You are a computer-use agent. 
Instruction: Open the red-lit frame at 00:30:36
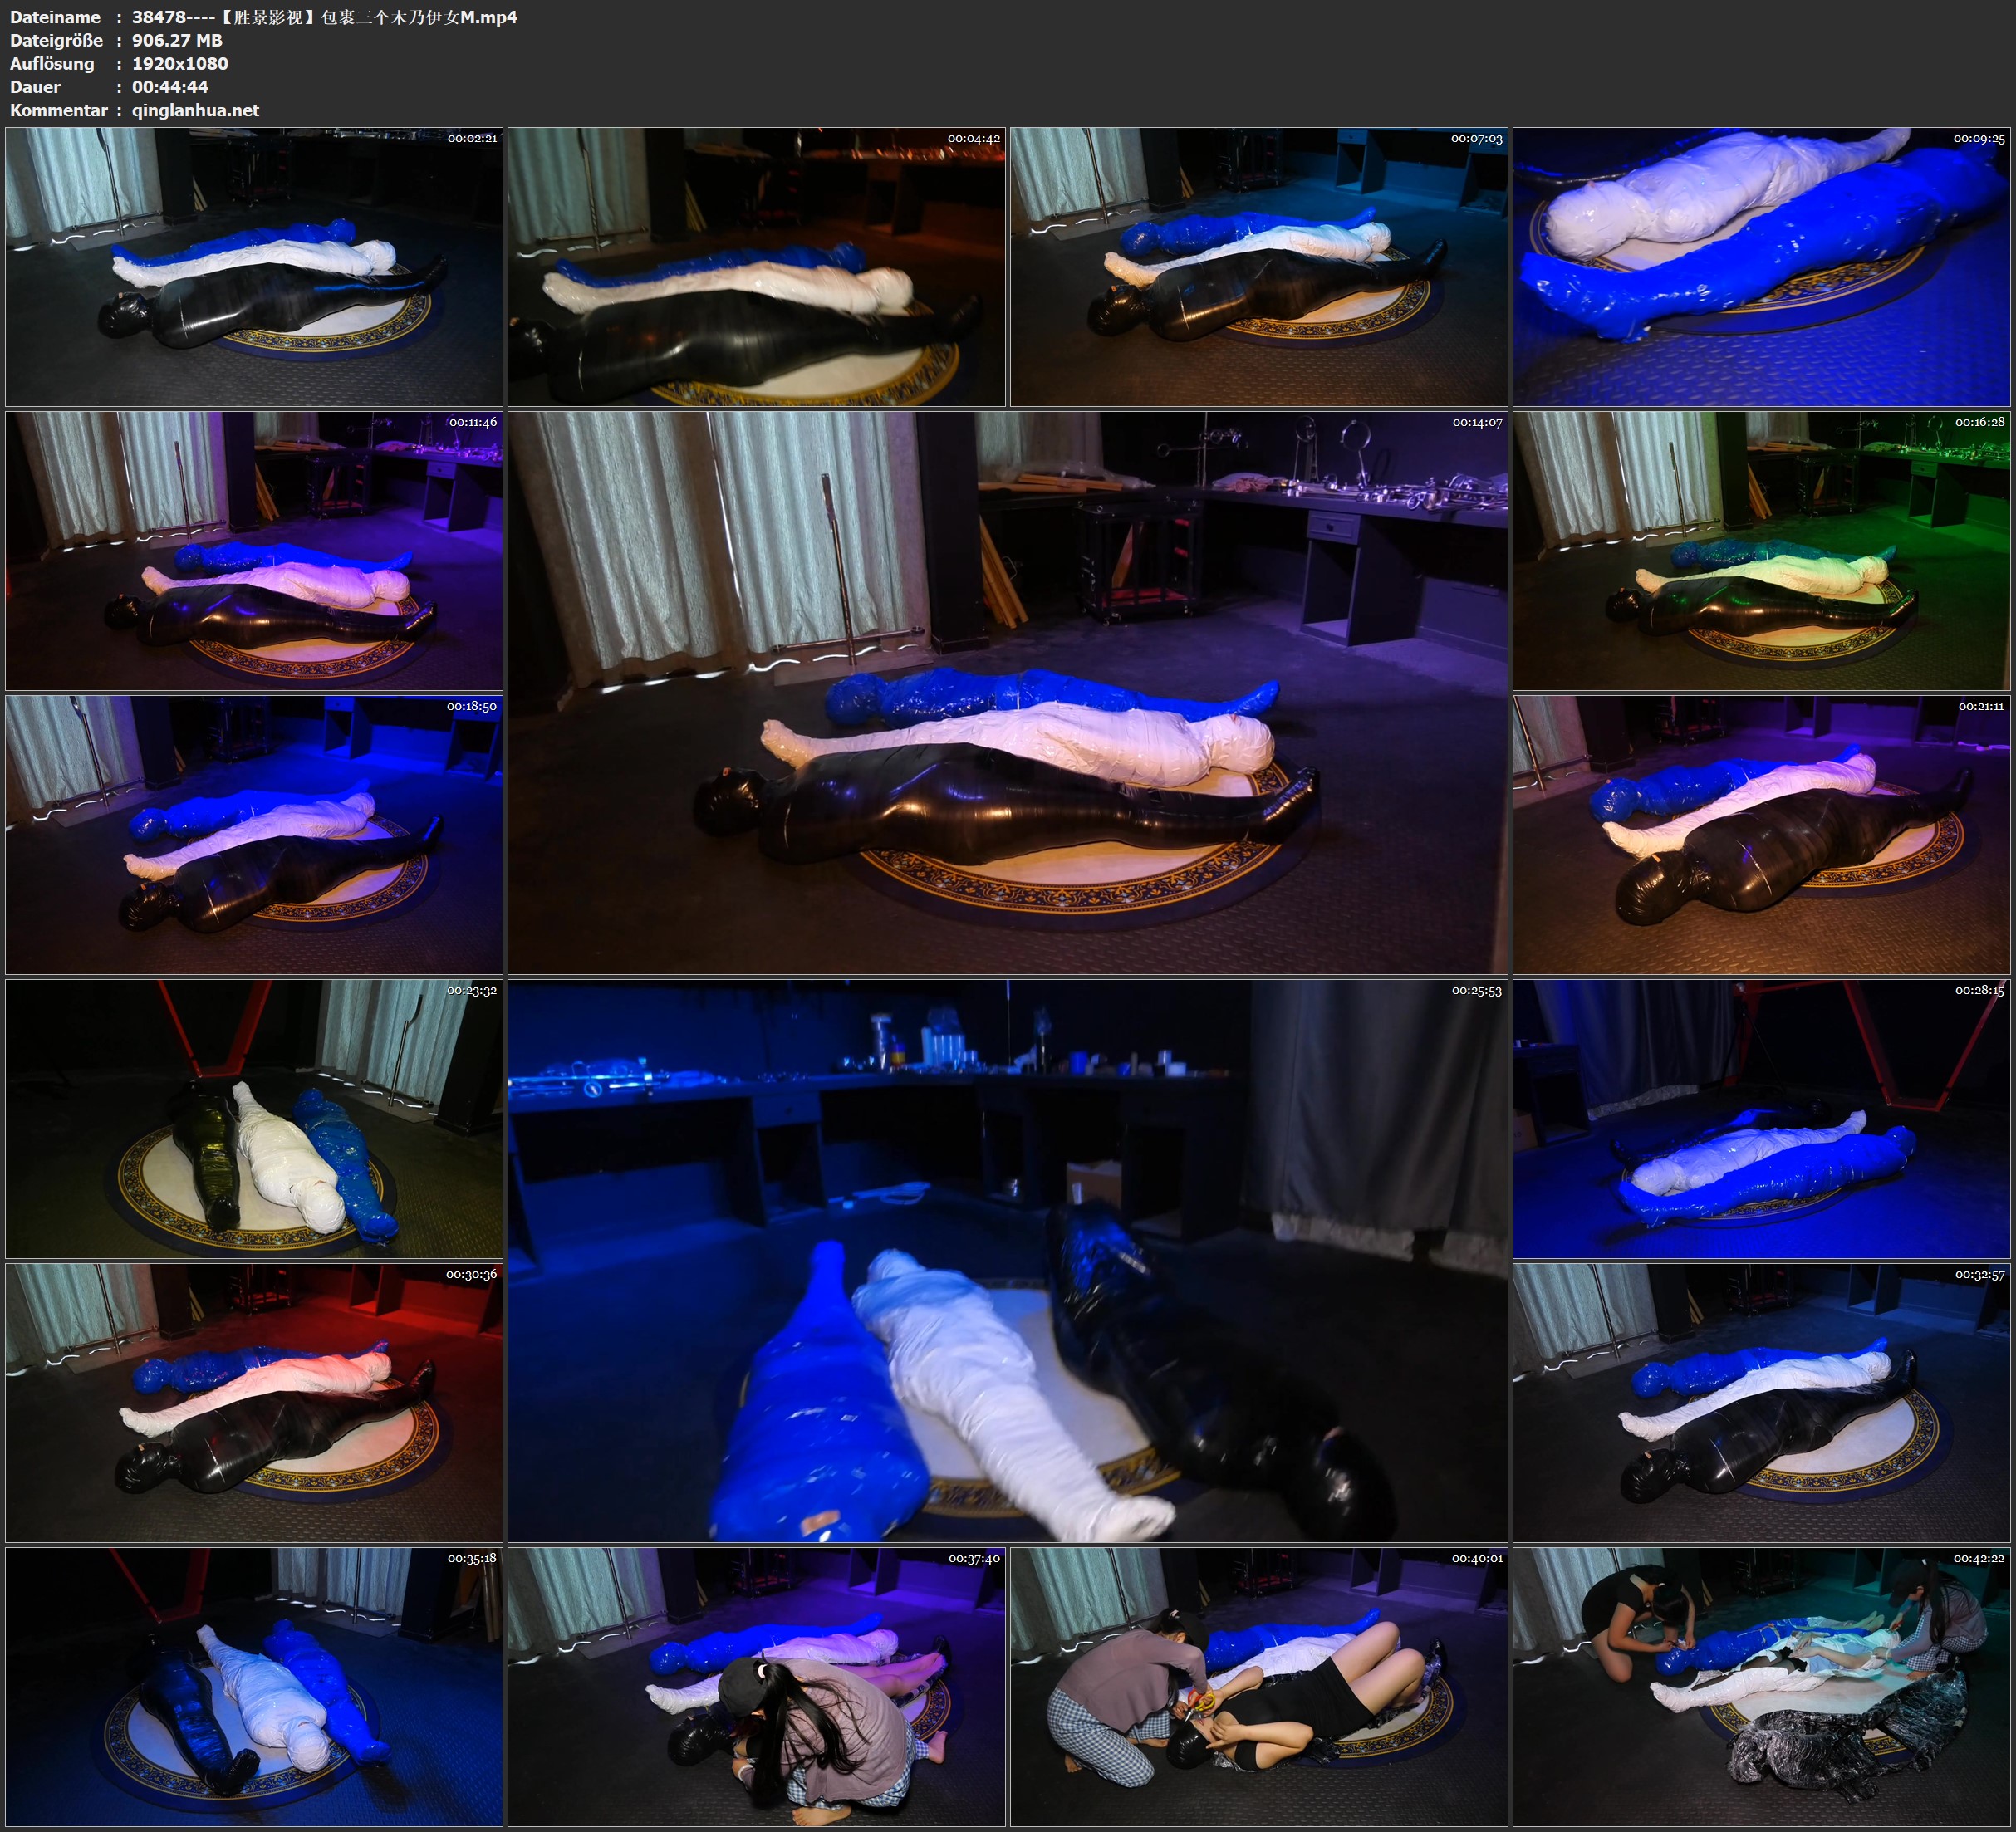point(254,1402)
